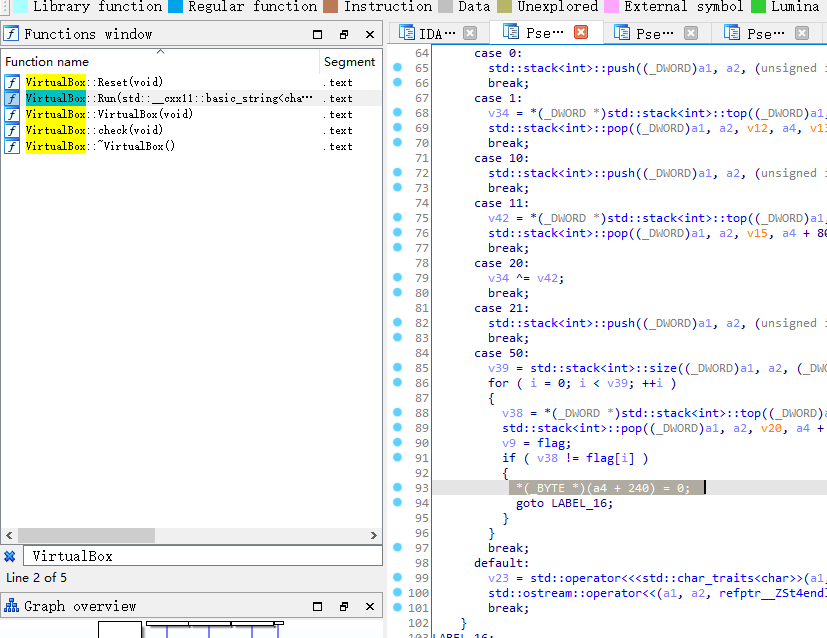The width and height of the screenshot is (827, 638).
Task: Click the 'default:' label in pseudocode
Action: (x=501, y=563)
